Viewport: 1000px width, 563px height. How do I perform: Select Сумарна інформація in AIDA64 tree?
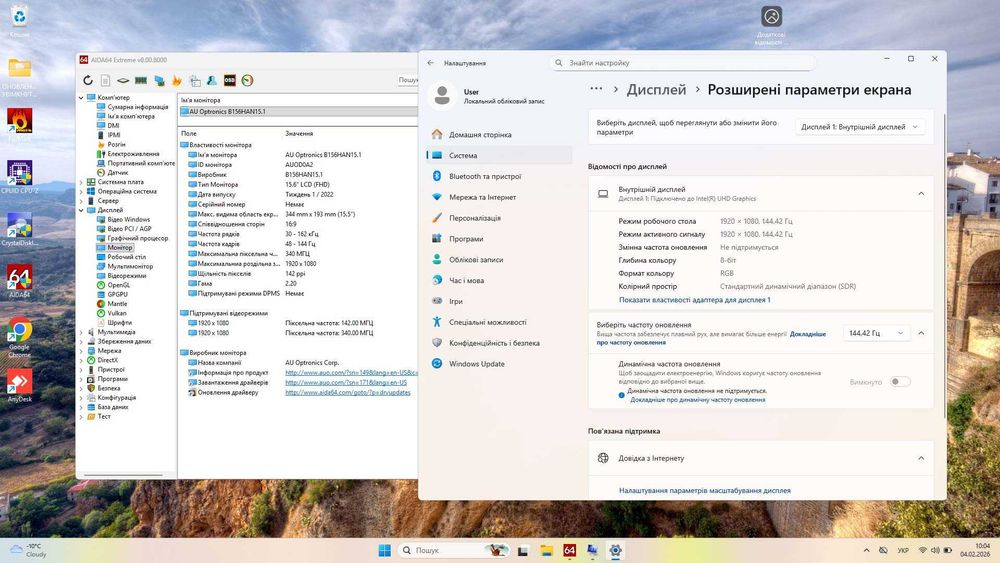coord(138,107)
